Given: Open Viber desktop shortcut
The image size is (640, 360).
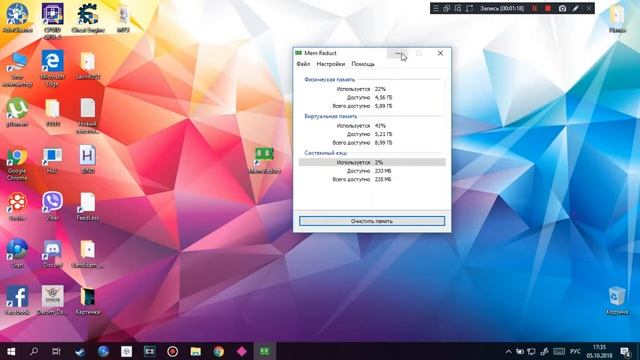Looking at the screenshot, I should click(x=52, y=206).
